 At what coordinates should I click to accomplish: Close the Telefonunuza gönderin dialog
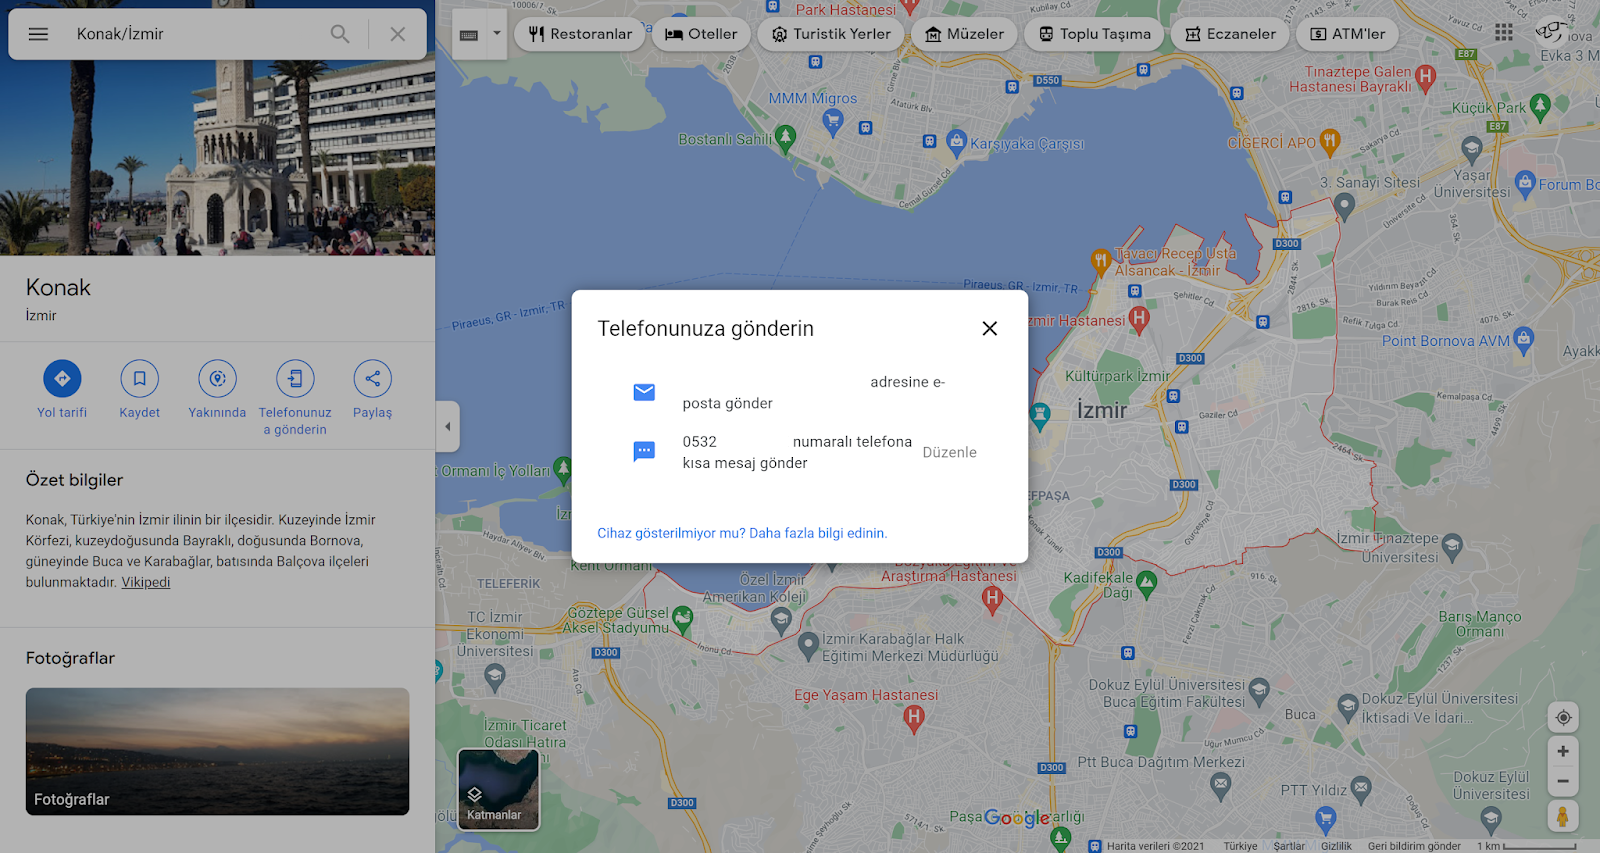(990, 328)
